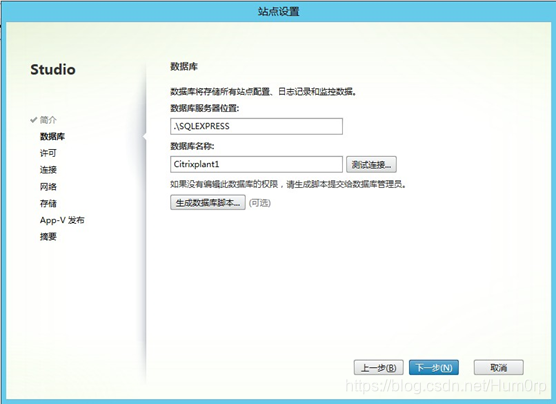
Task: Click the 数据库名称 label
Action: [x=192, y=146]
